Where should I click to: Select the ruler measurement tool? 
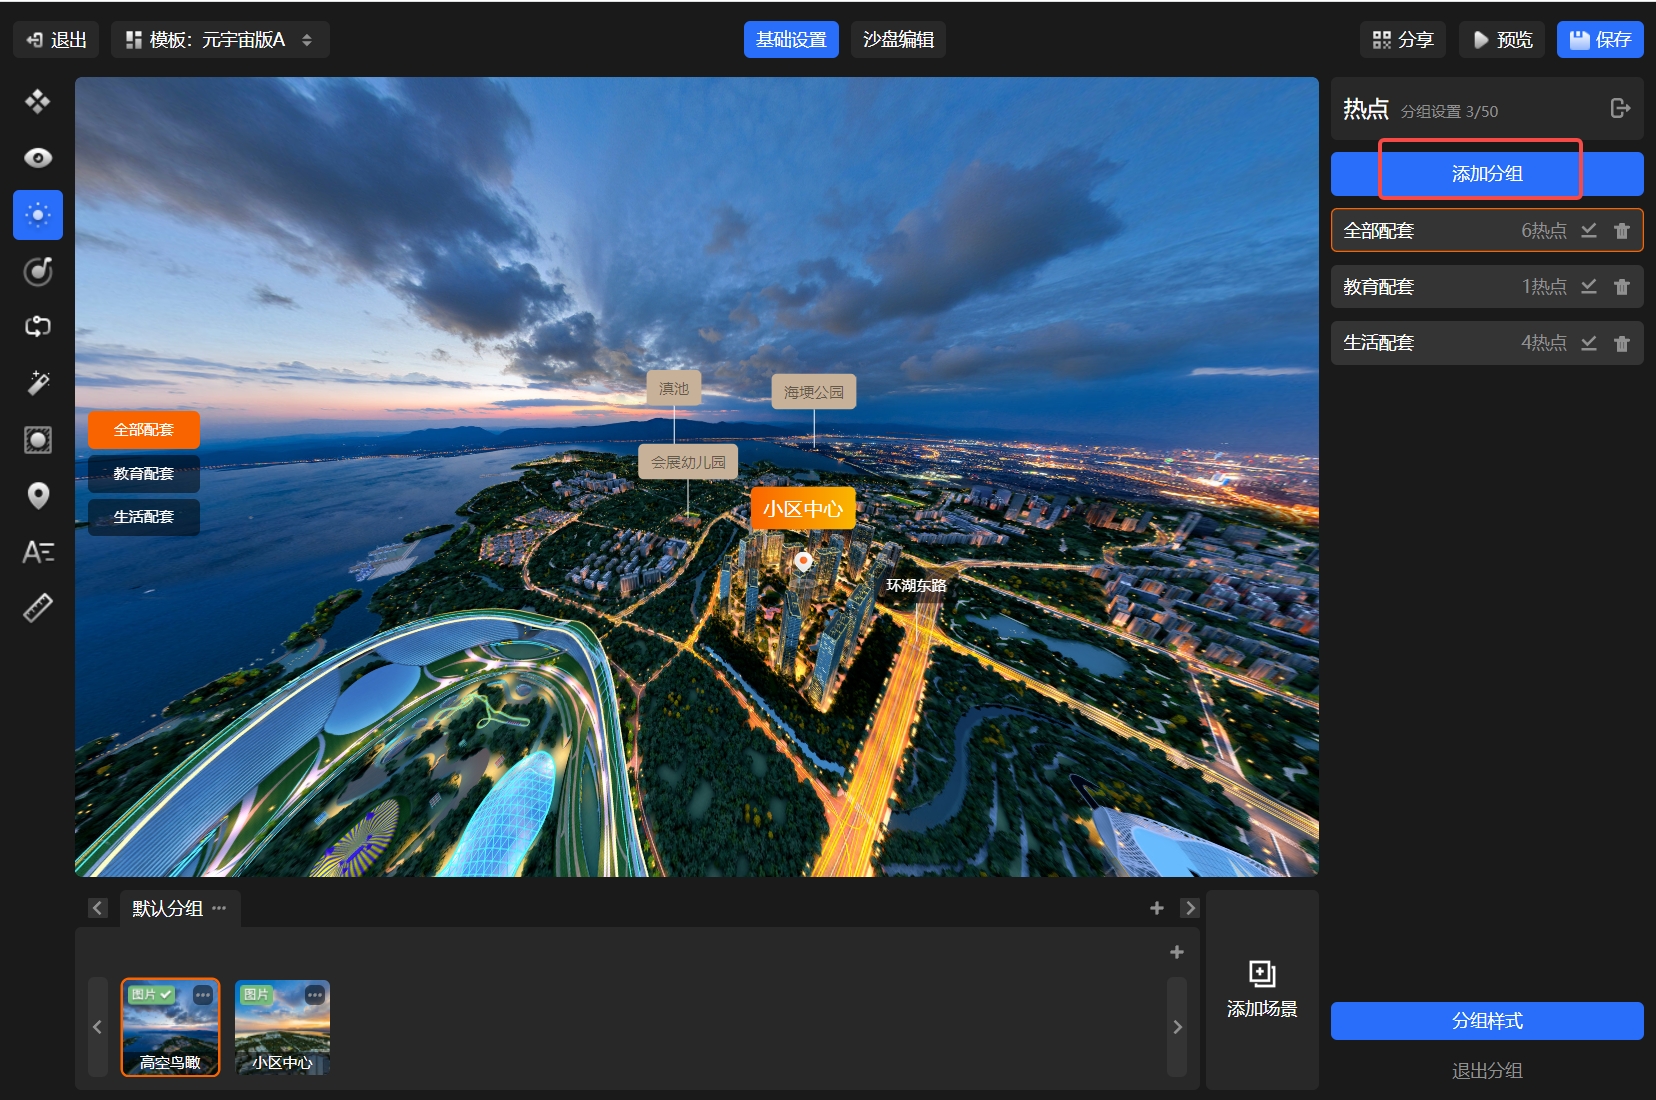click(x=38, y=608)
